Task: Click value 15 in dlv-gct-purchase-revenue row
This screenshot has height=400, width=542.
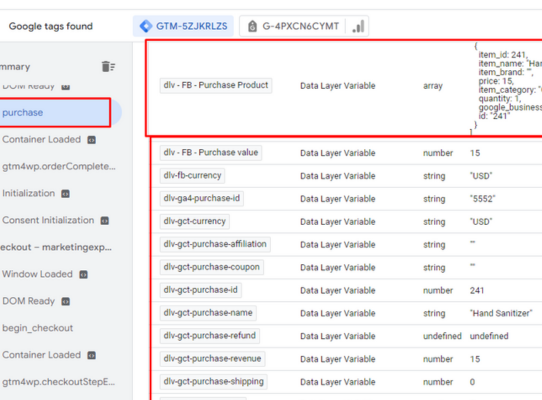Action: 475,359
